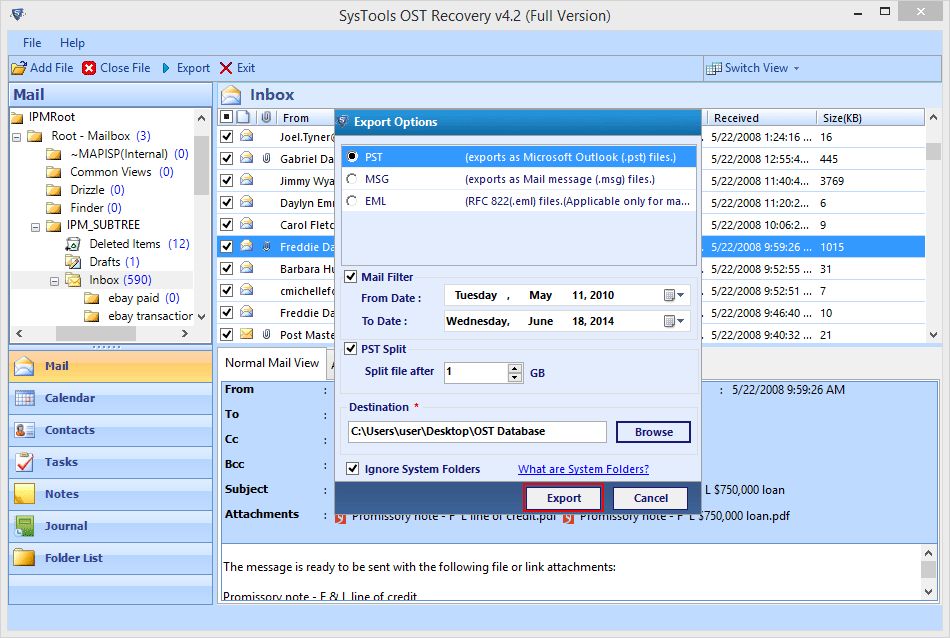The width and height of the screenshot is (950, 638).
Task: Click the Destination path input field
Action: click(x=477, y=431)
